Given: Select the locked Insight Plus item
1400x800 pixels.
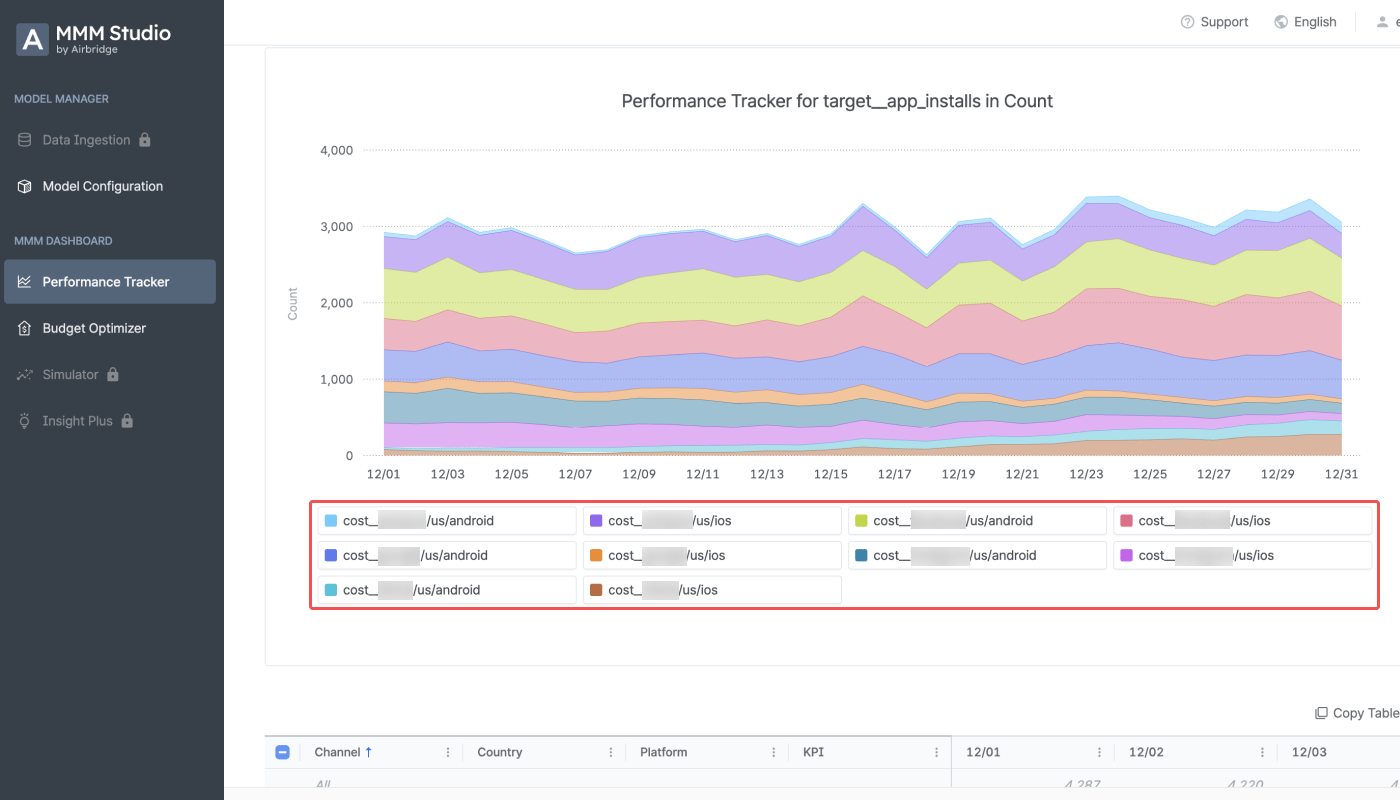Looking at the screenshot, I should (x=110, y=421).
